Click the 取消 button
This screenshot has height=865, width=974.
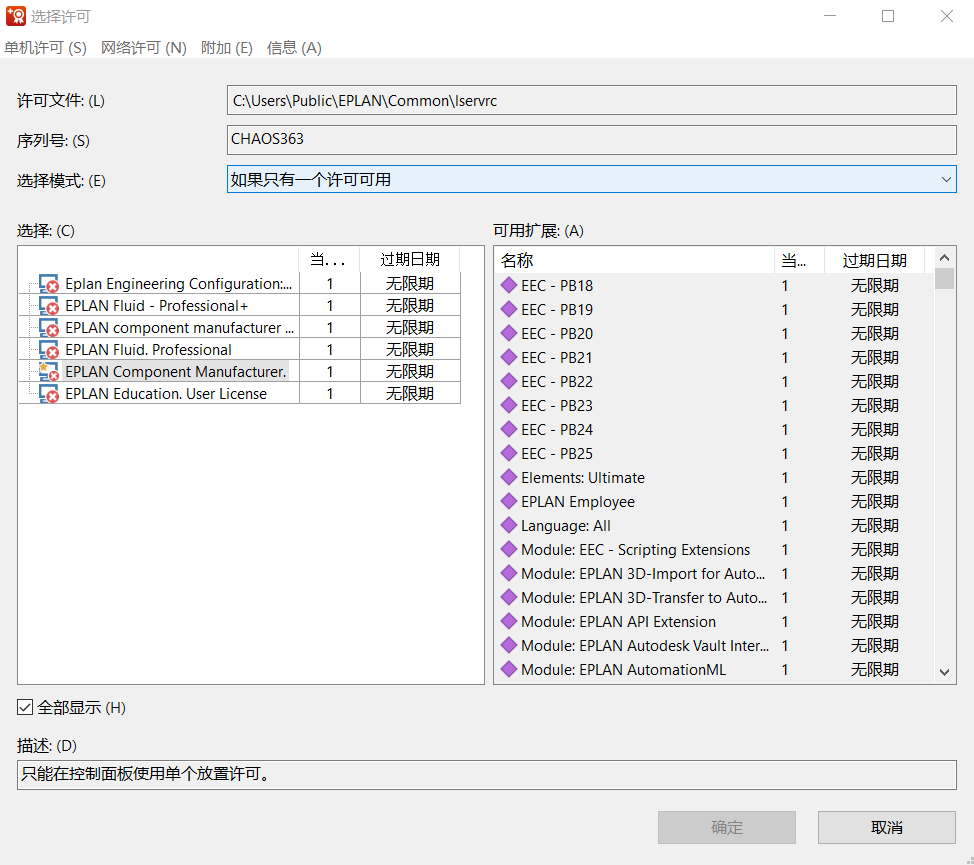tap(886, 827)
